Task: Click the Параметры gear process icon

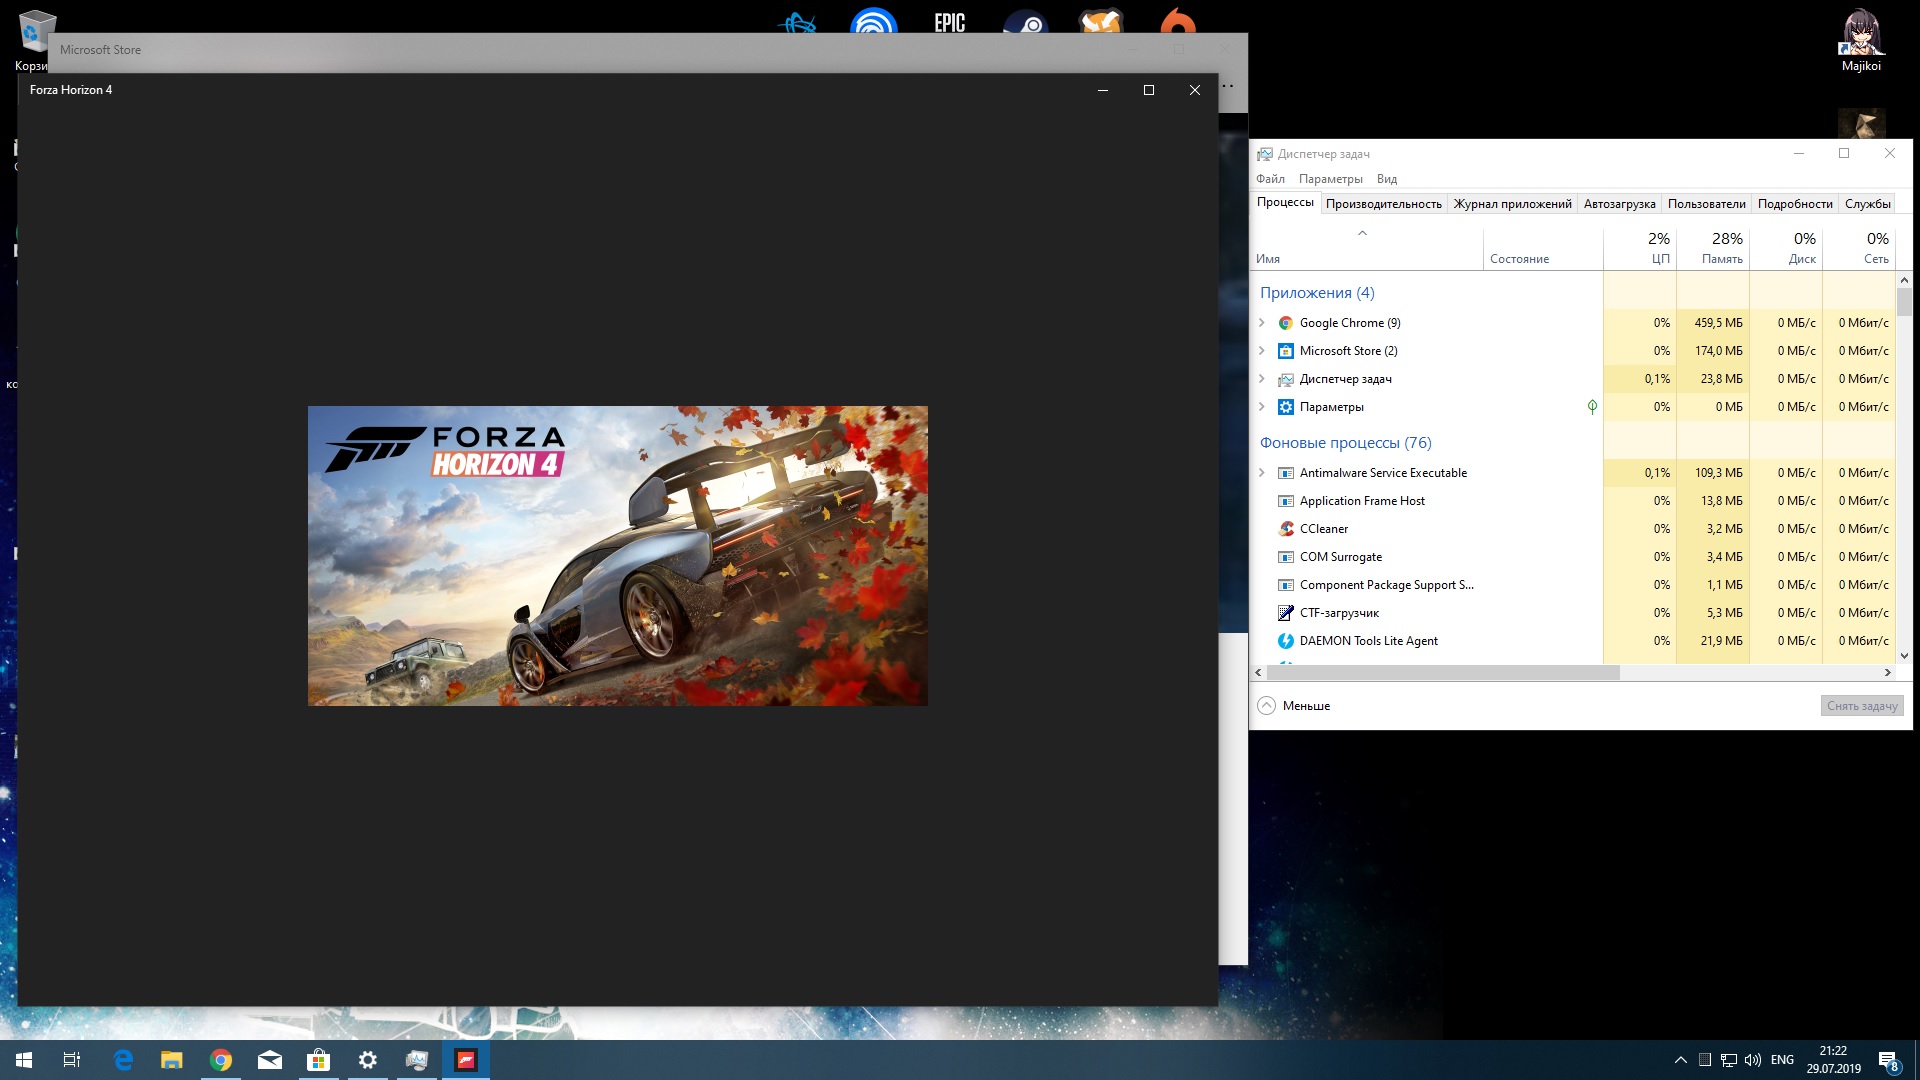Action: pyautogui.click(x=1286, y=407)
